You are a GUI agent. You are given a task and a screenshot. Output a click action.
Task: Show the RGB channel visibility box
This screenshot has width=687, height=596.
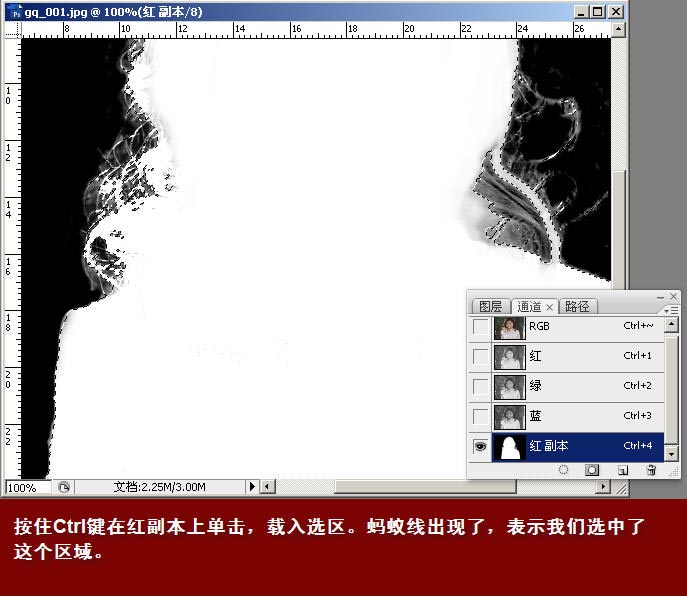pyautogui.click(x=480, y=327)
